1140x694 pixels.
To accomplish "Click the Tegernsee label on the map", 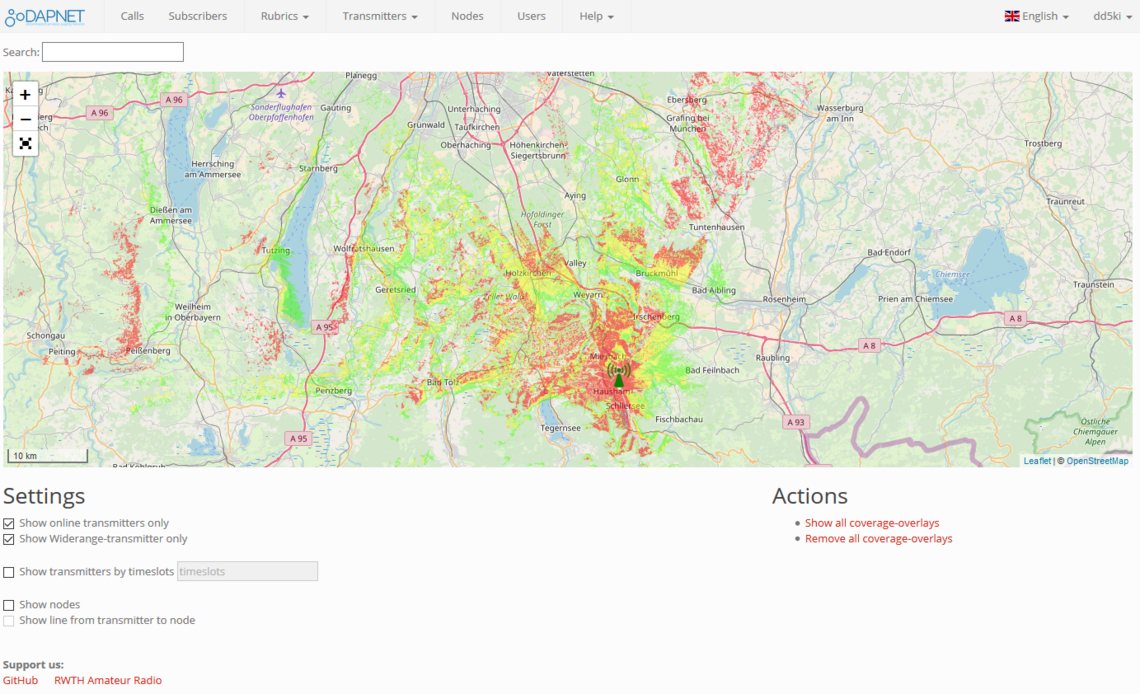I will pyautogui.click(x=561, y=428).
